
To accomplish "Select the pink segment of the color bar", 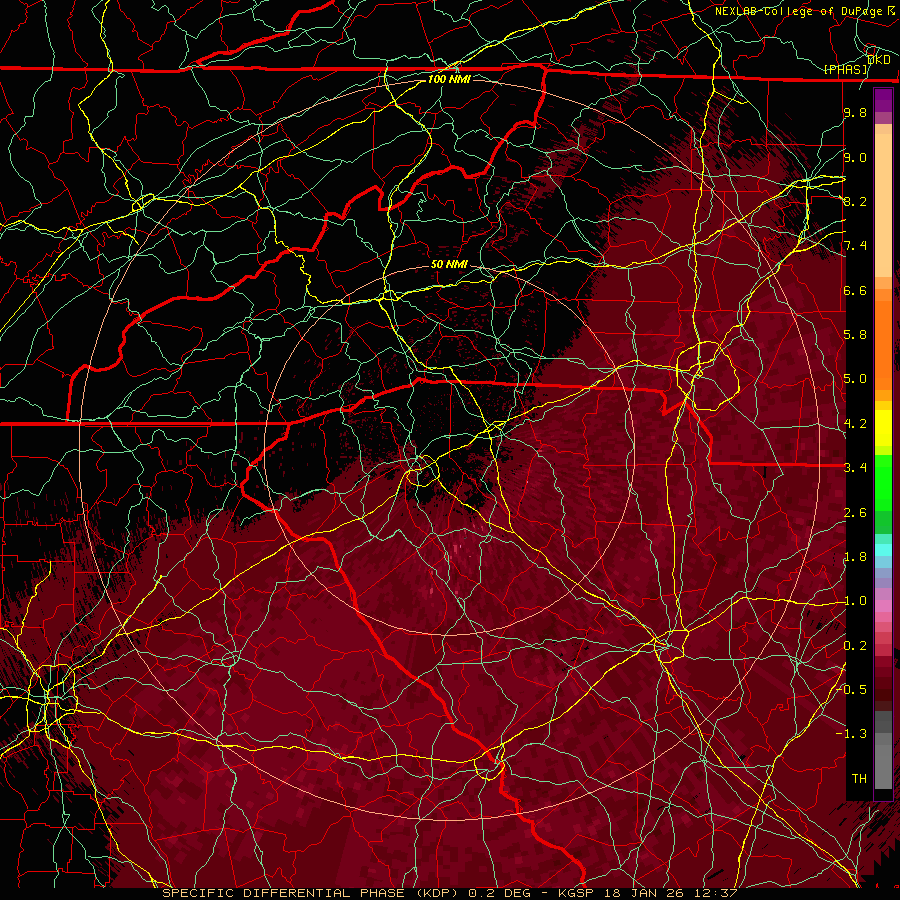I will [883, 606].
